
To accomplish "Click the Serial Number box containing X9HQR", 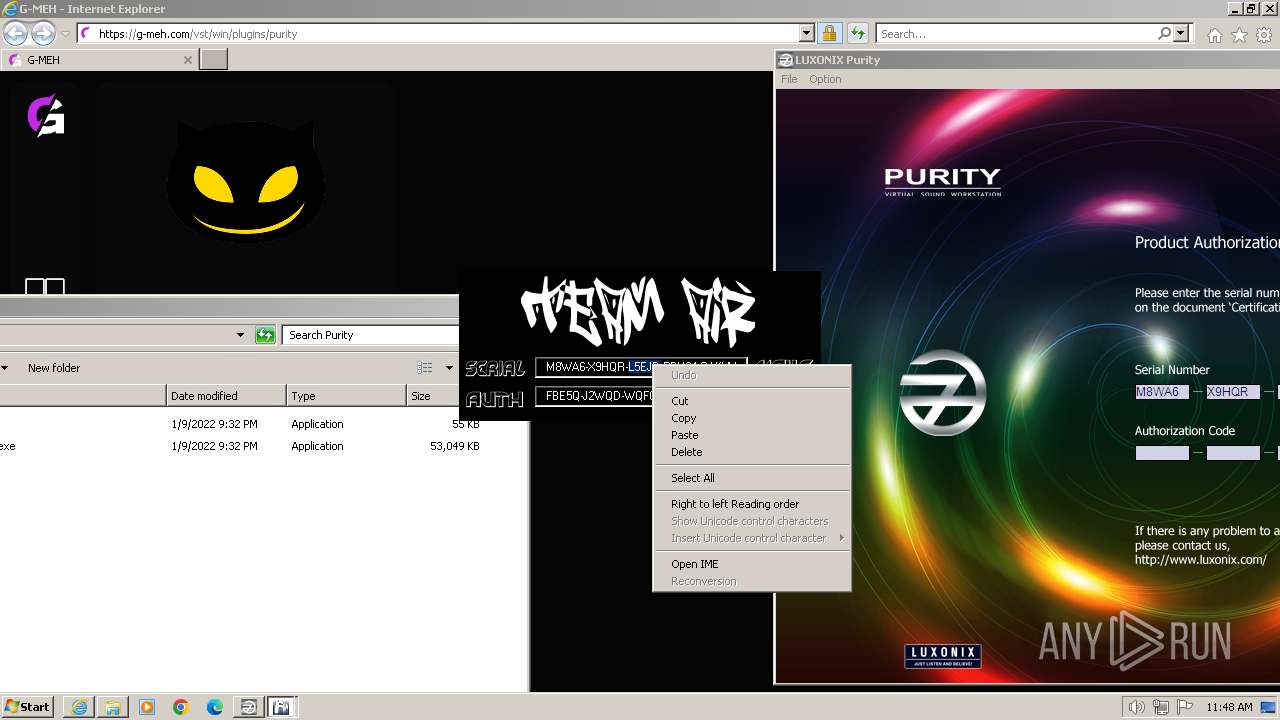I will pyautogui.click(x=1233, y=392).
